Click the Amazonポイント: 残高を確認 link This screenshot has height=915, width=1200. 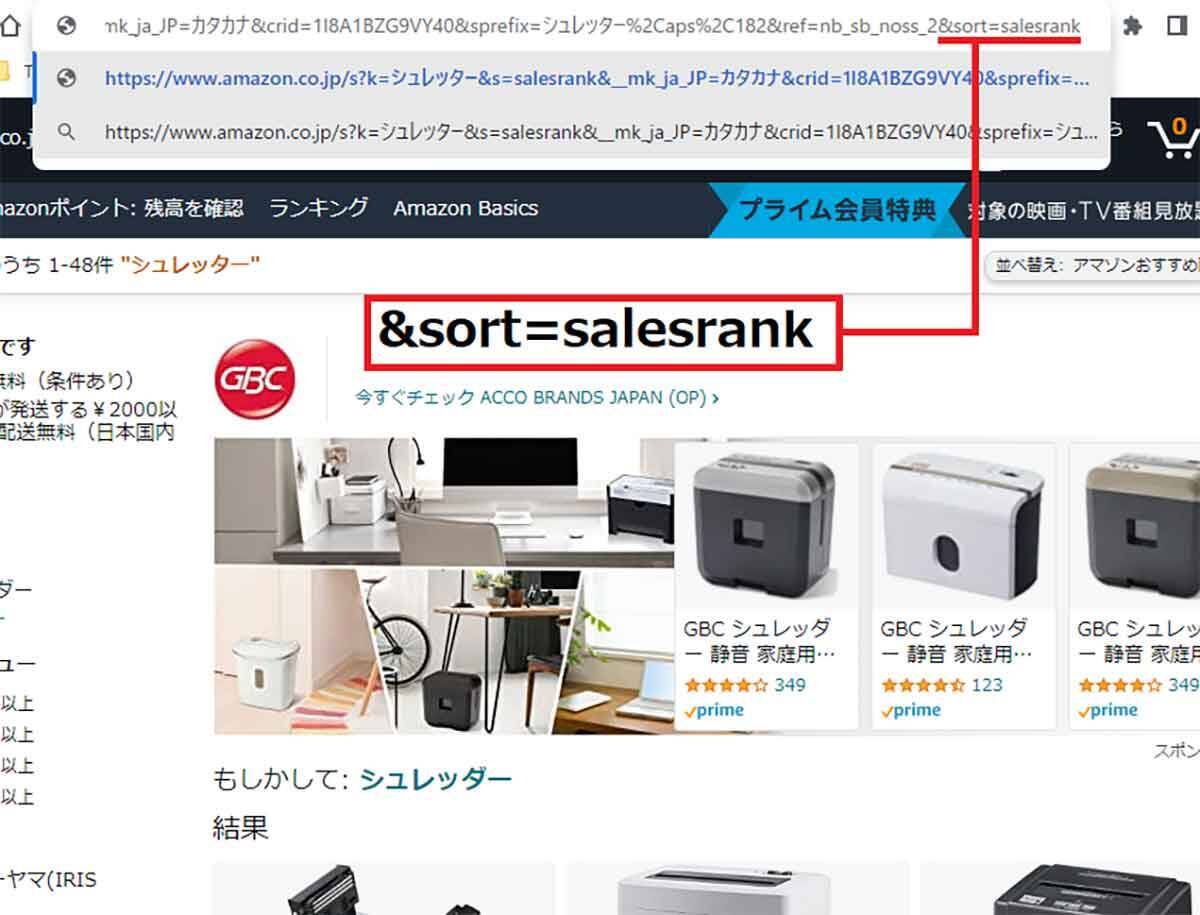pyautogui.click(x=122, y=208)
